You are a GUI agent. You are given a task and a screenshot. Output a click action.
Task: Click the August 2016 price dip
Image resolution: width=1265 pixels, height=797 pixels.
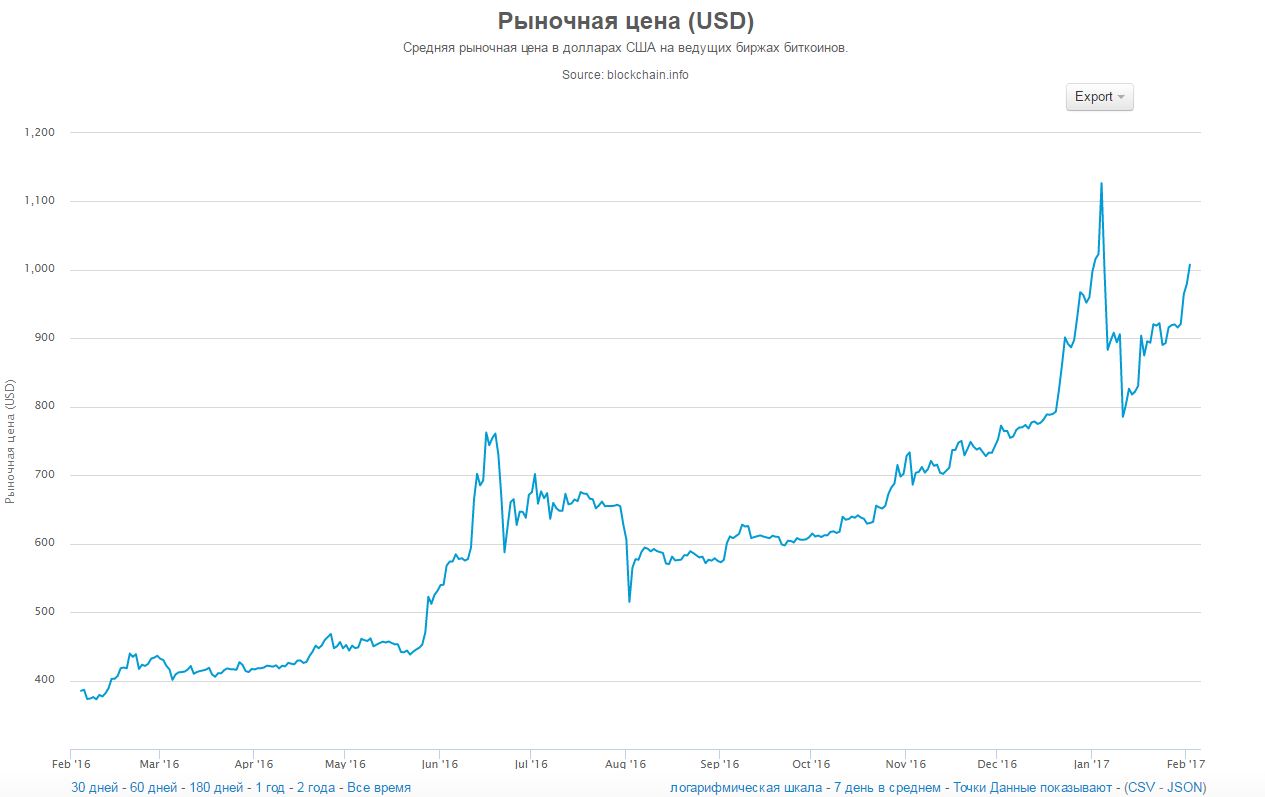pos(629,601)
